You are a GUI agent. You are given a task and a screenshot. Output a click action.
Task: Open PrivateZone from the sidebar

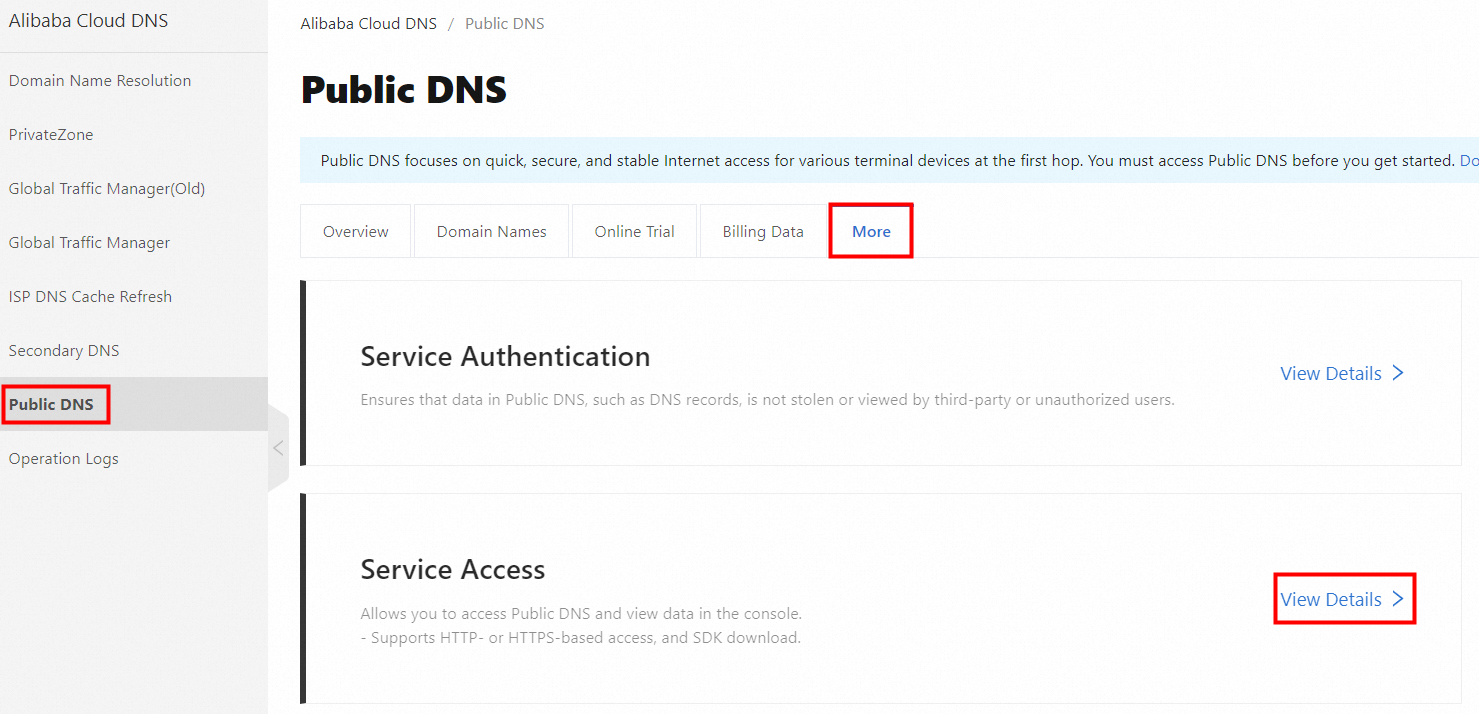pyautogui.click(x=50, y=134)
